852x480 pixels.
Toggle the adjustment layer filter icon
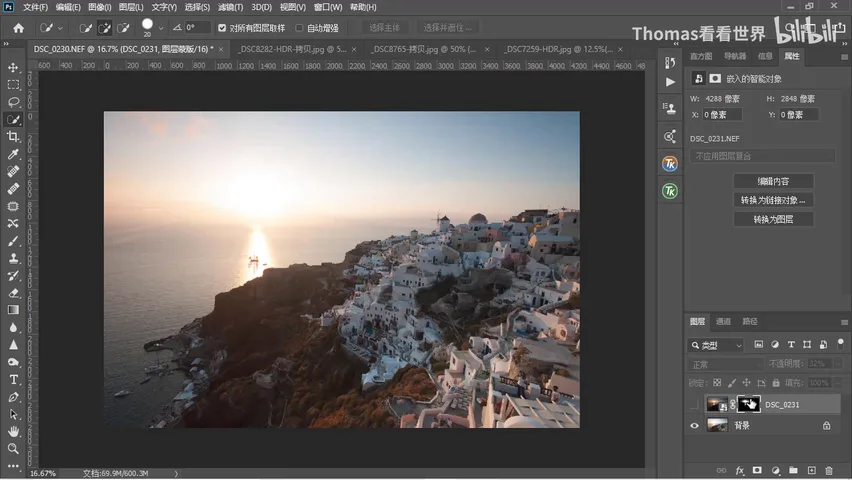[x=775, y=345]
